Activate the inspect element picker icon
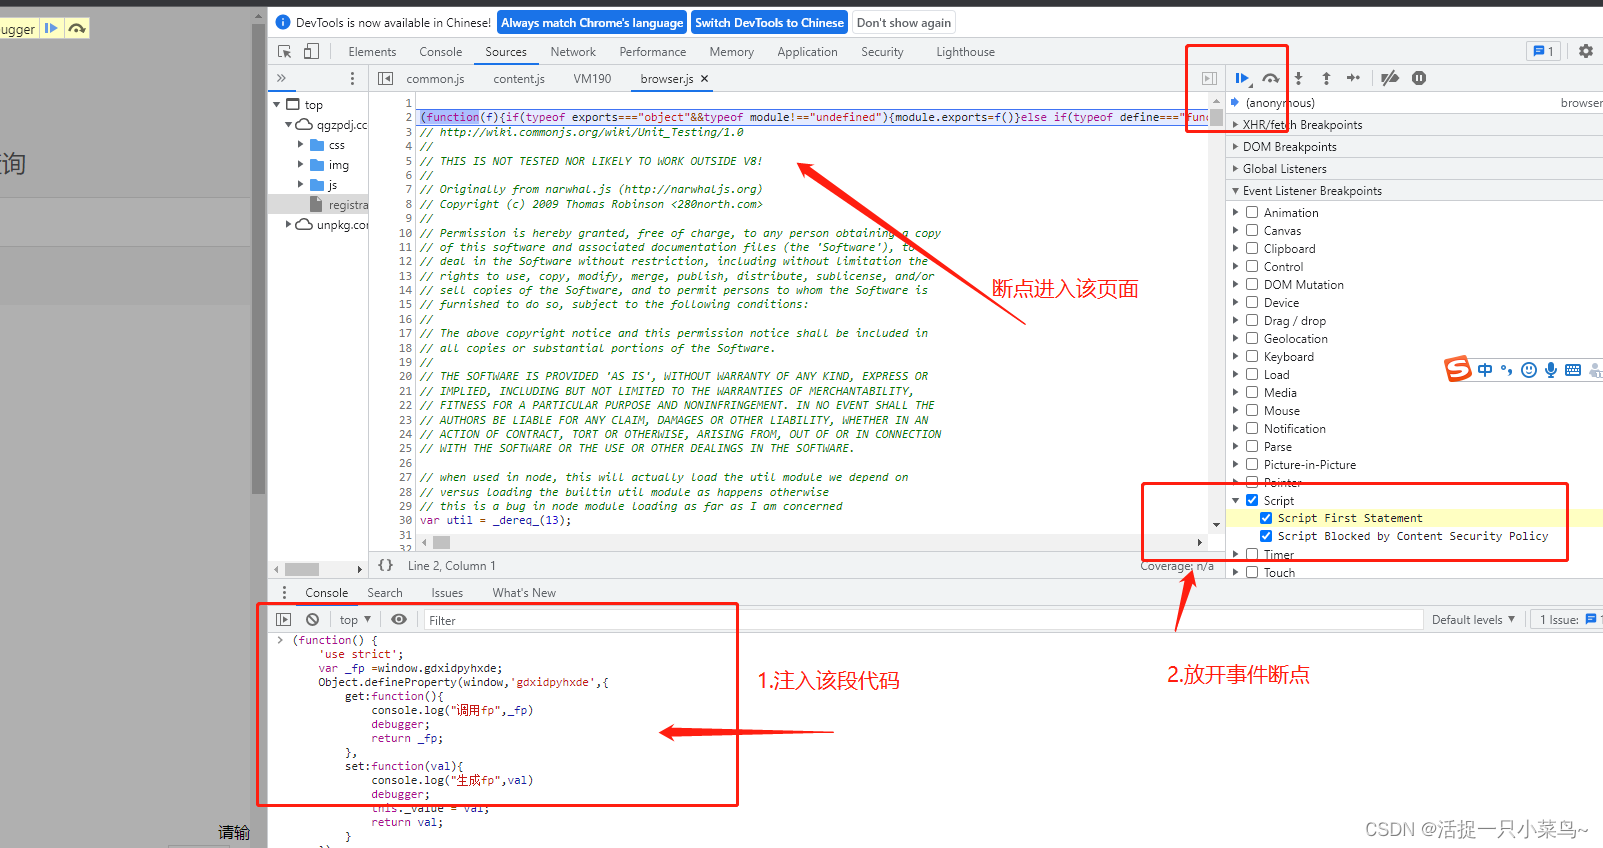This screenshot has width=1603, height=848. click(x=285, y=51)
